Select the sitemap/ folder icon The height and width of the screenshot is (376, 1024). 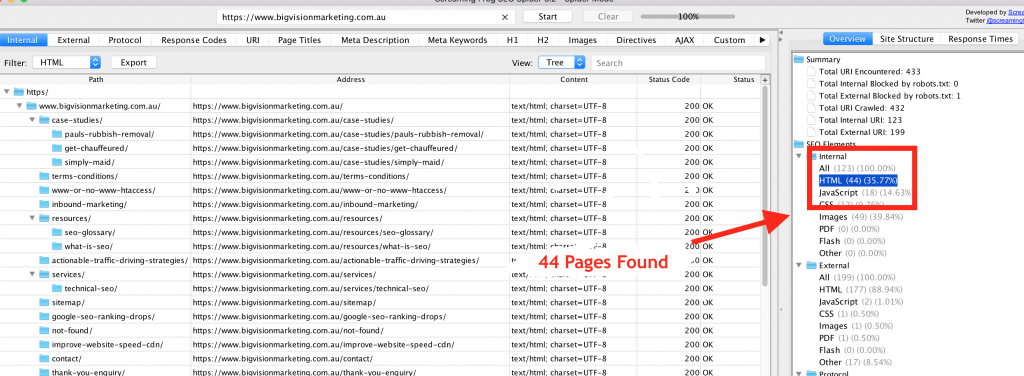point(44,302)
